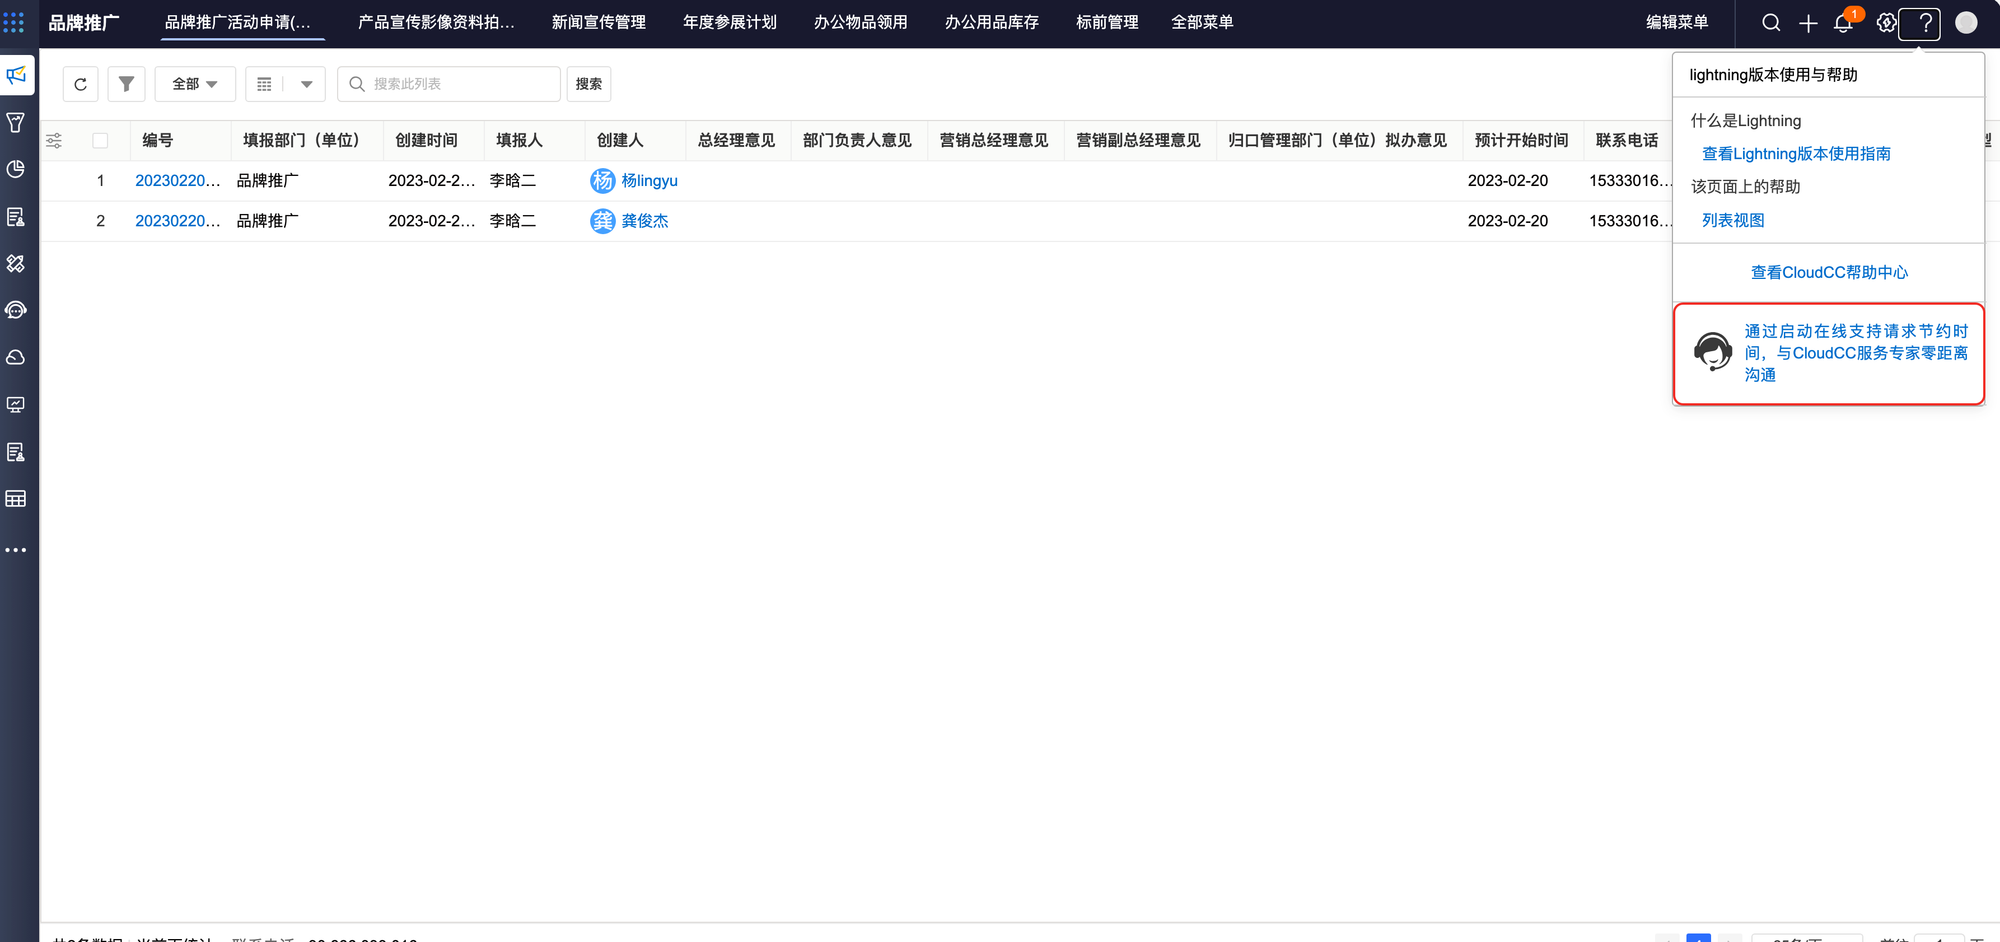The width and height of the screenshot is (2000, 942).
Task: Click the 查看CloudCC帮助中心 link
Action: coord(1828,272)
